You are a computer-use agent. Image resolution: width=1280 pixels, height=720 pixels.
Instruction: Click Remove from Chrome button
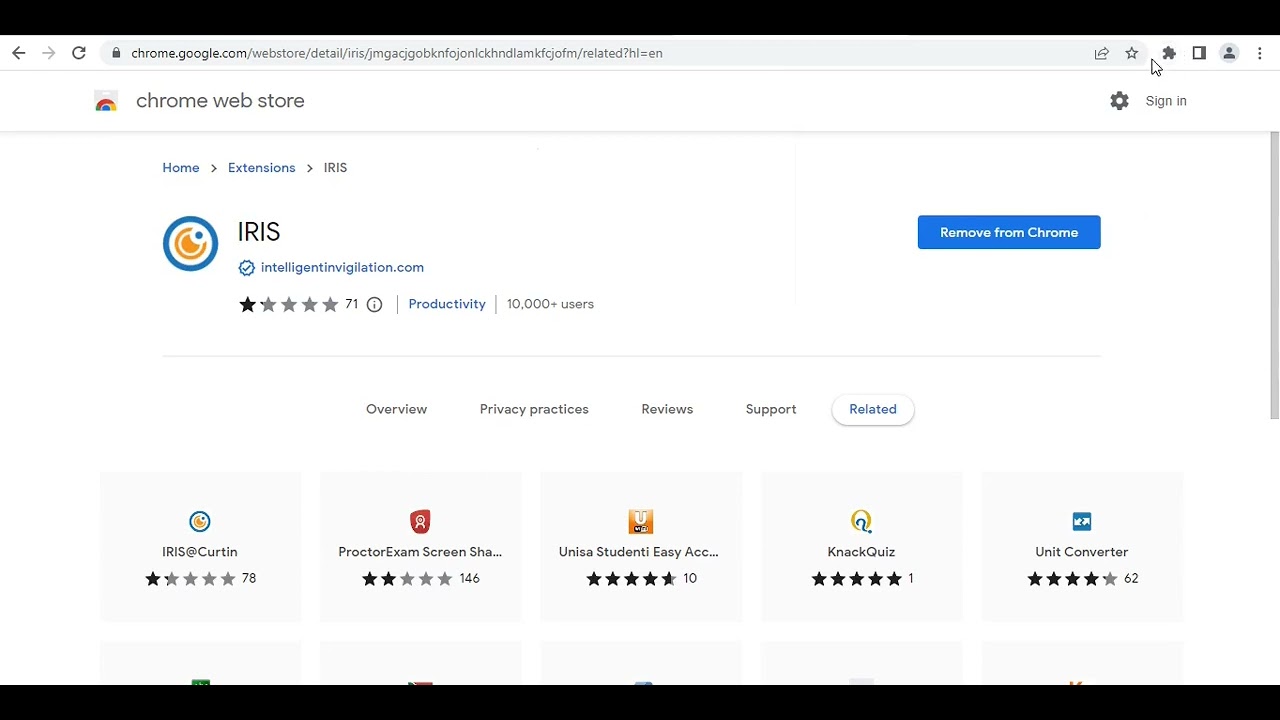[1009, 232]
